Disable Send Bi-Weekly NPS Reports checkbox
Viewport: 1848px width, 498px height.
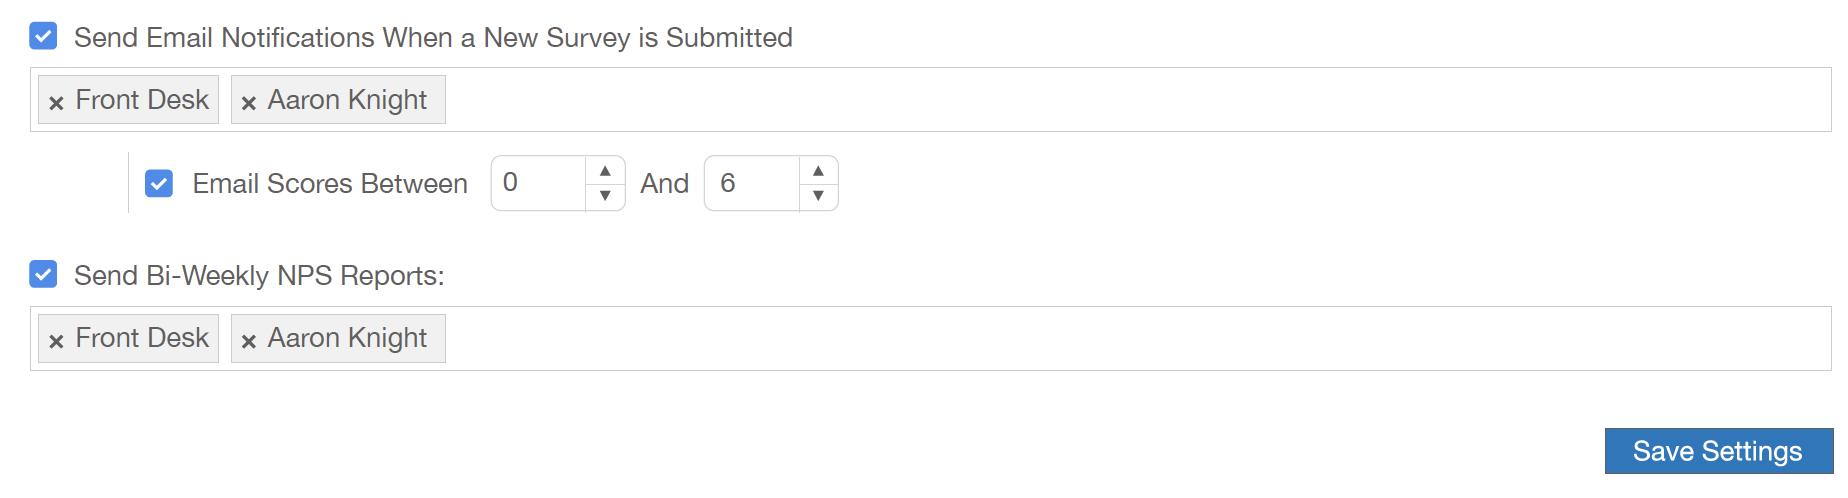(43, 274)
